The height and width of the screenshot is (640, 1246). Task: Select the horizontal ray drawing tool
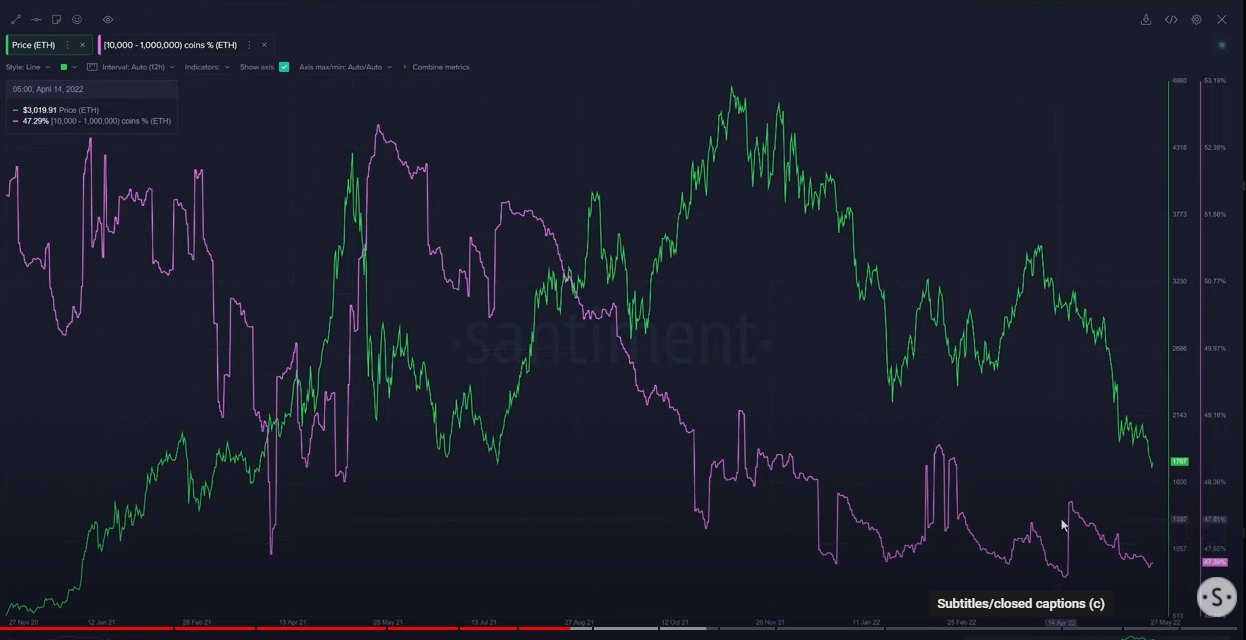tap(36, 19)
